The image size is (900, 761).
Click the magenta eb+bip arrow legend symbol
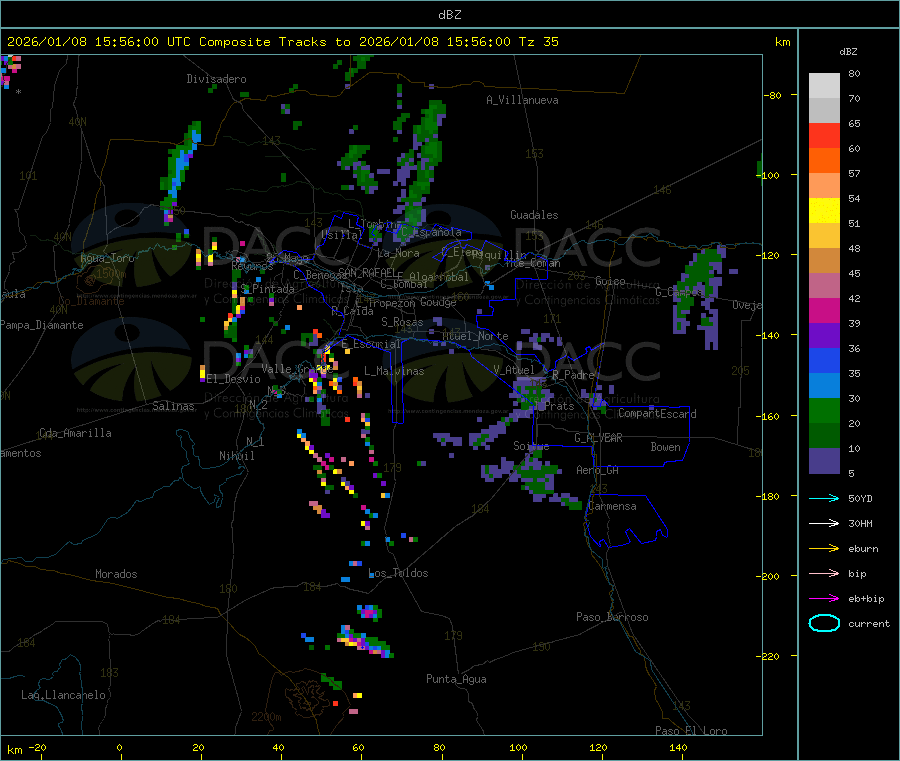pos(824,599)
